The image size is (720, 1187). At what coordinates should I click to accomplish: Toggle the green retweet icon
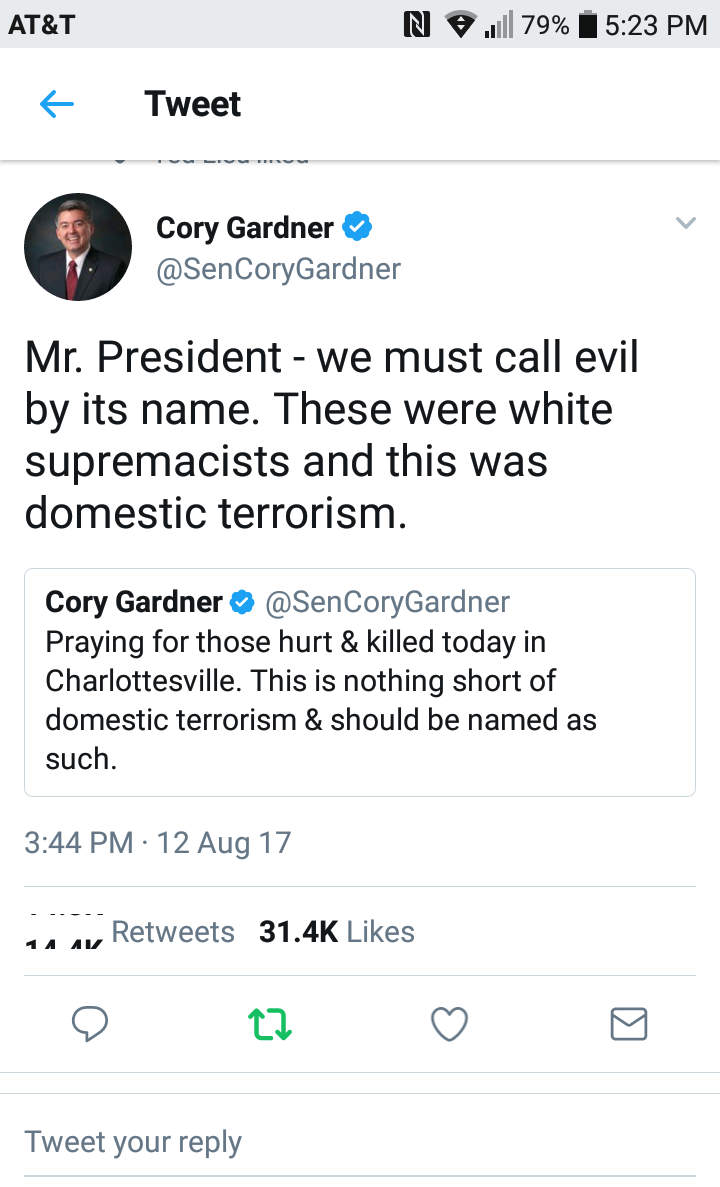point(270,1023)
